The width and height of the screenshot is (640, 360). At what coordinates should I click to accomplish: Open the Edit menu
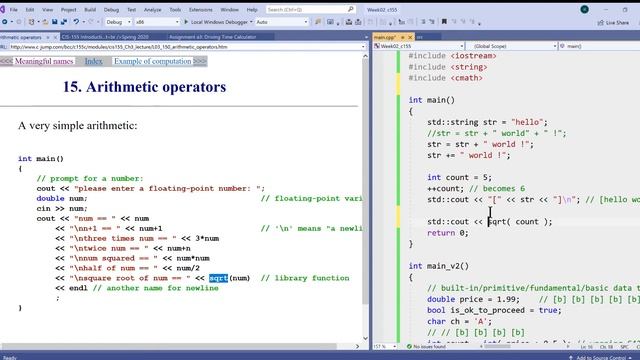[30, 9]
